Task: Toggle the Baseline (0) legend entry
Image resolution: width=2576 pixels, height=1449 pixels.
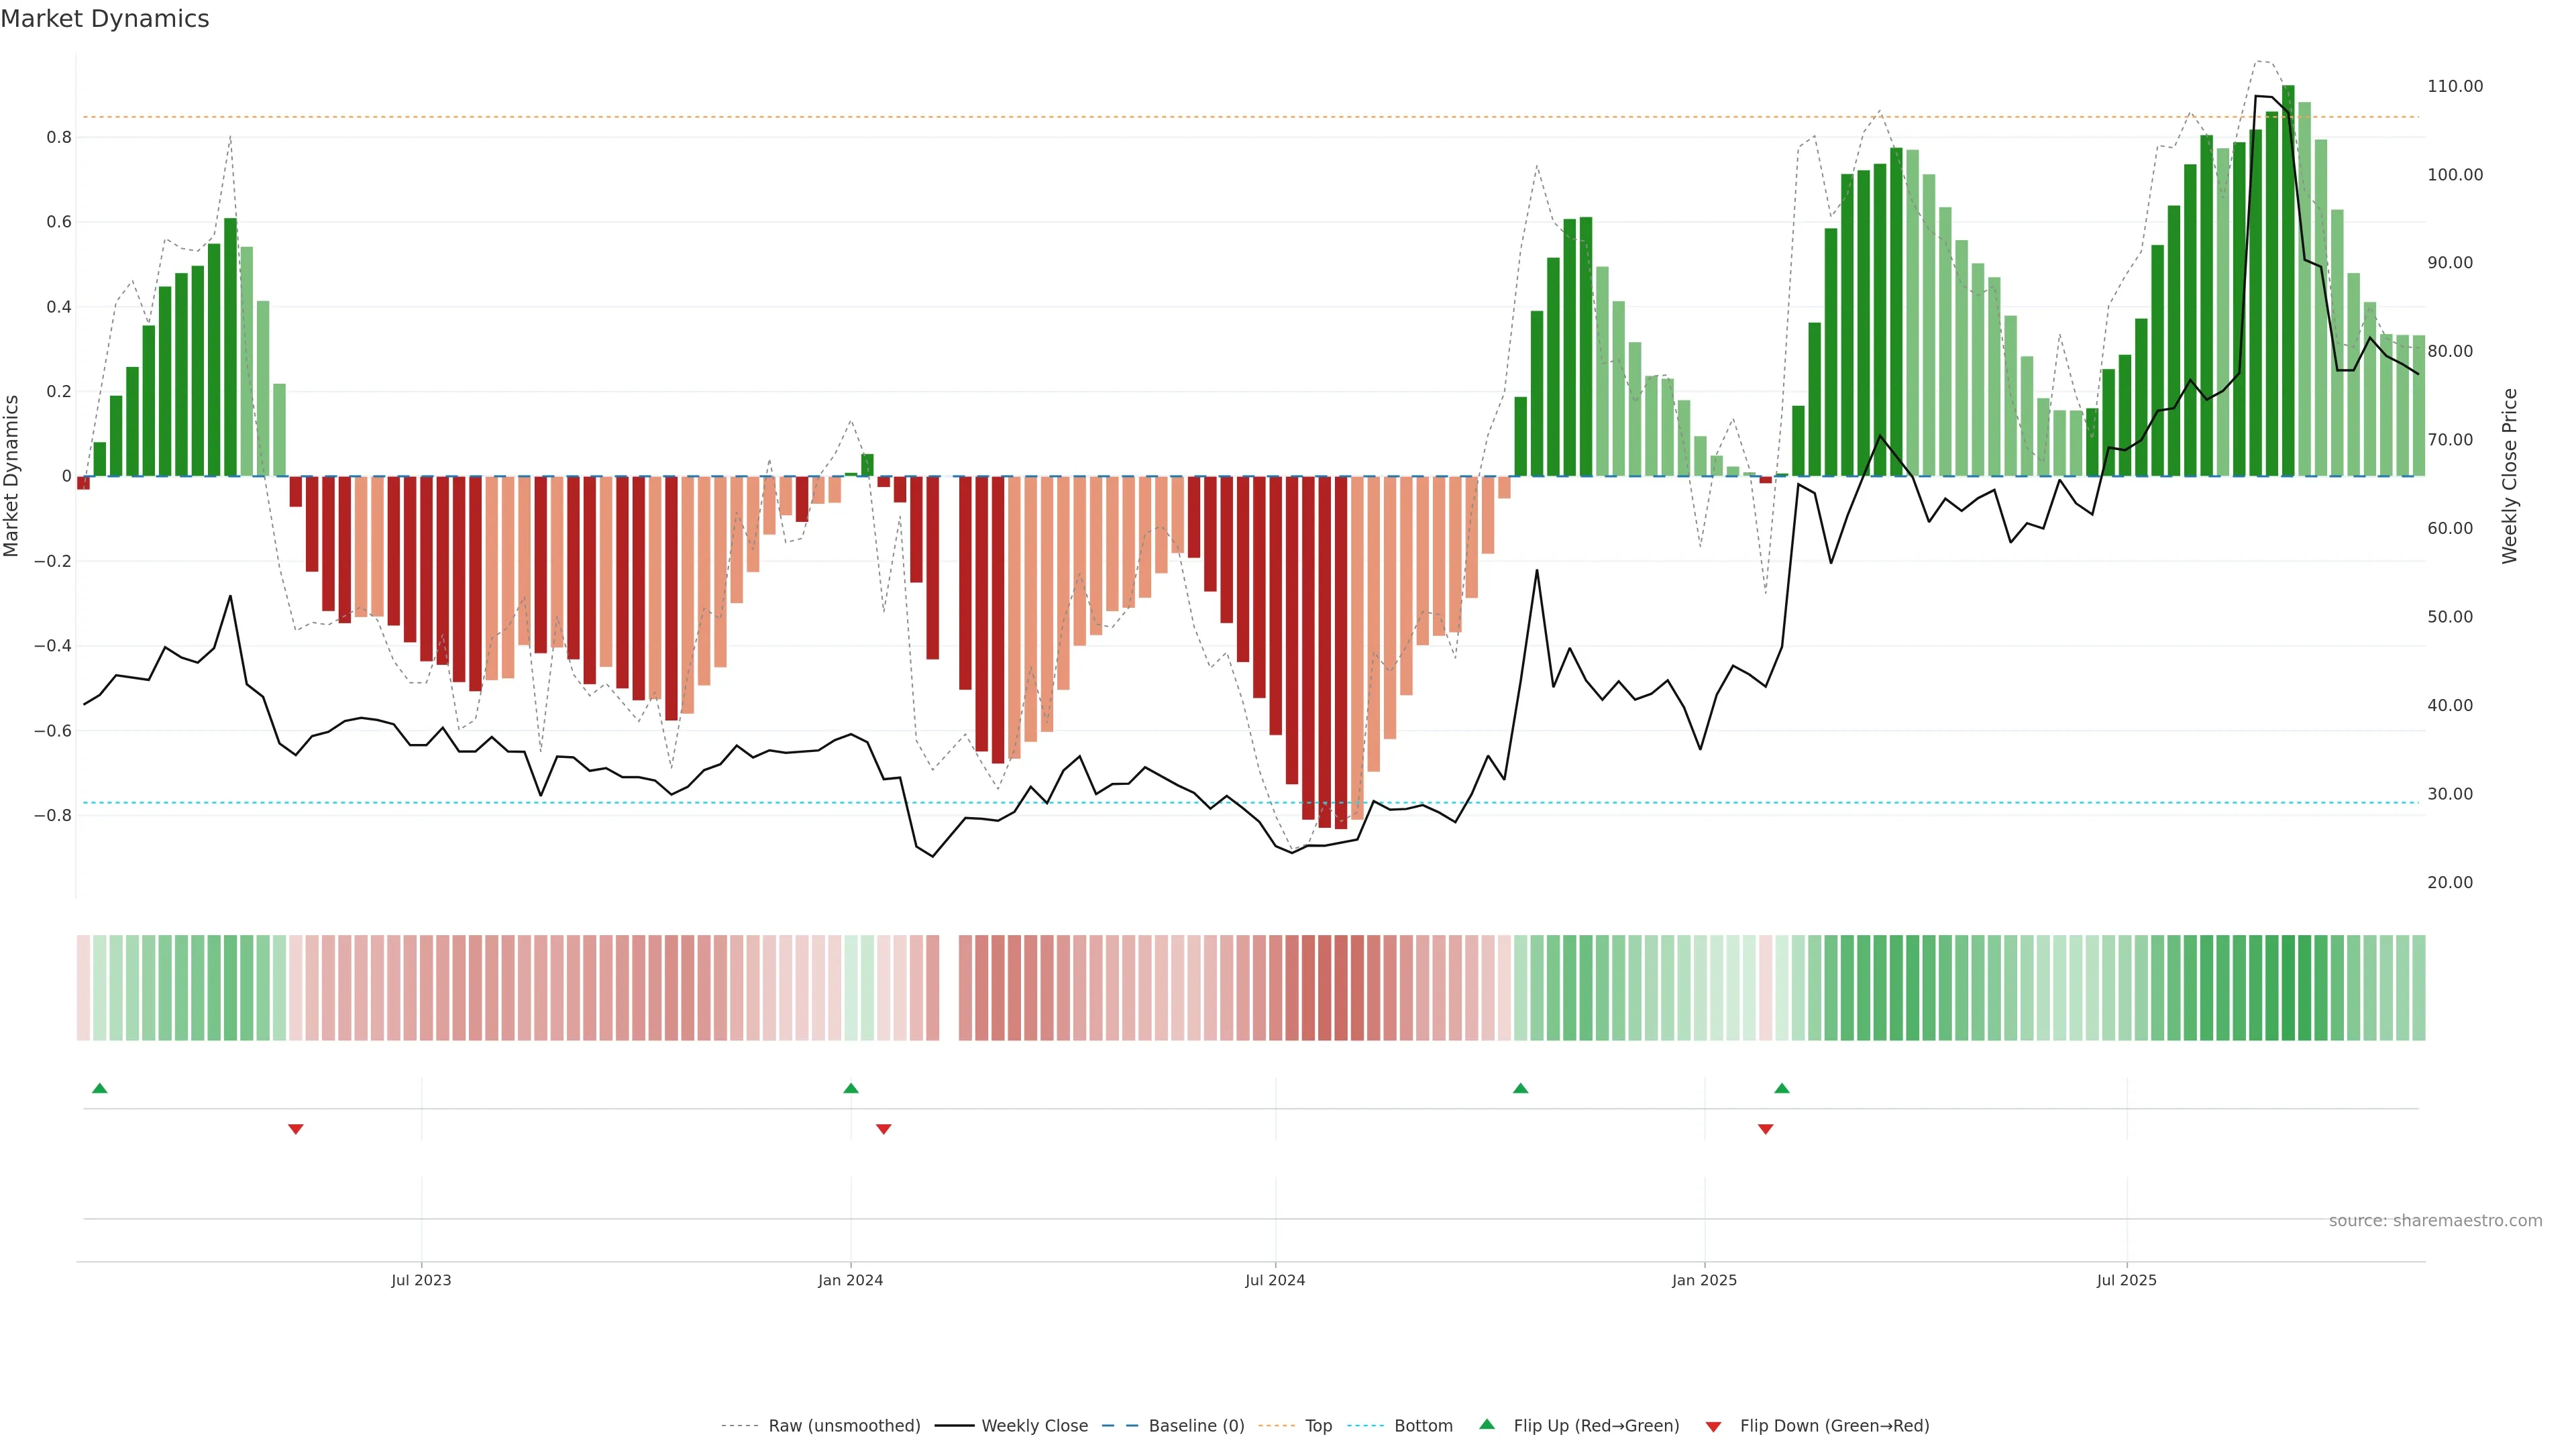Action: 1196,1426
